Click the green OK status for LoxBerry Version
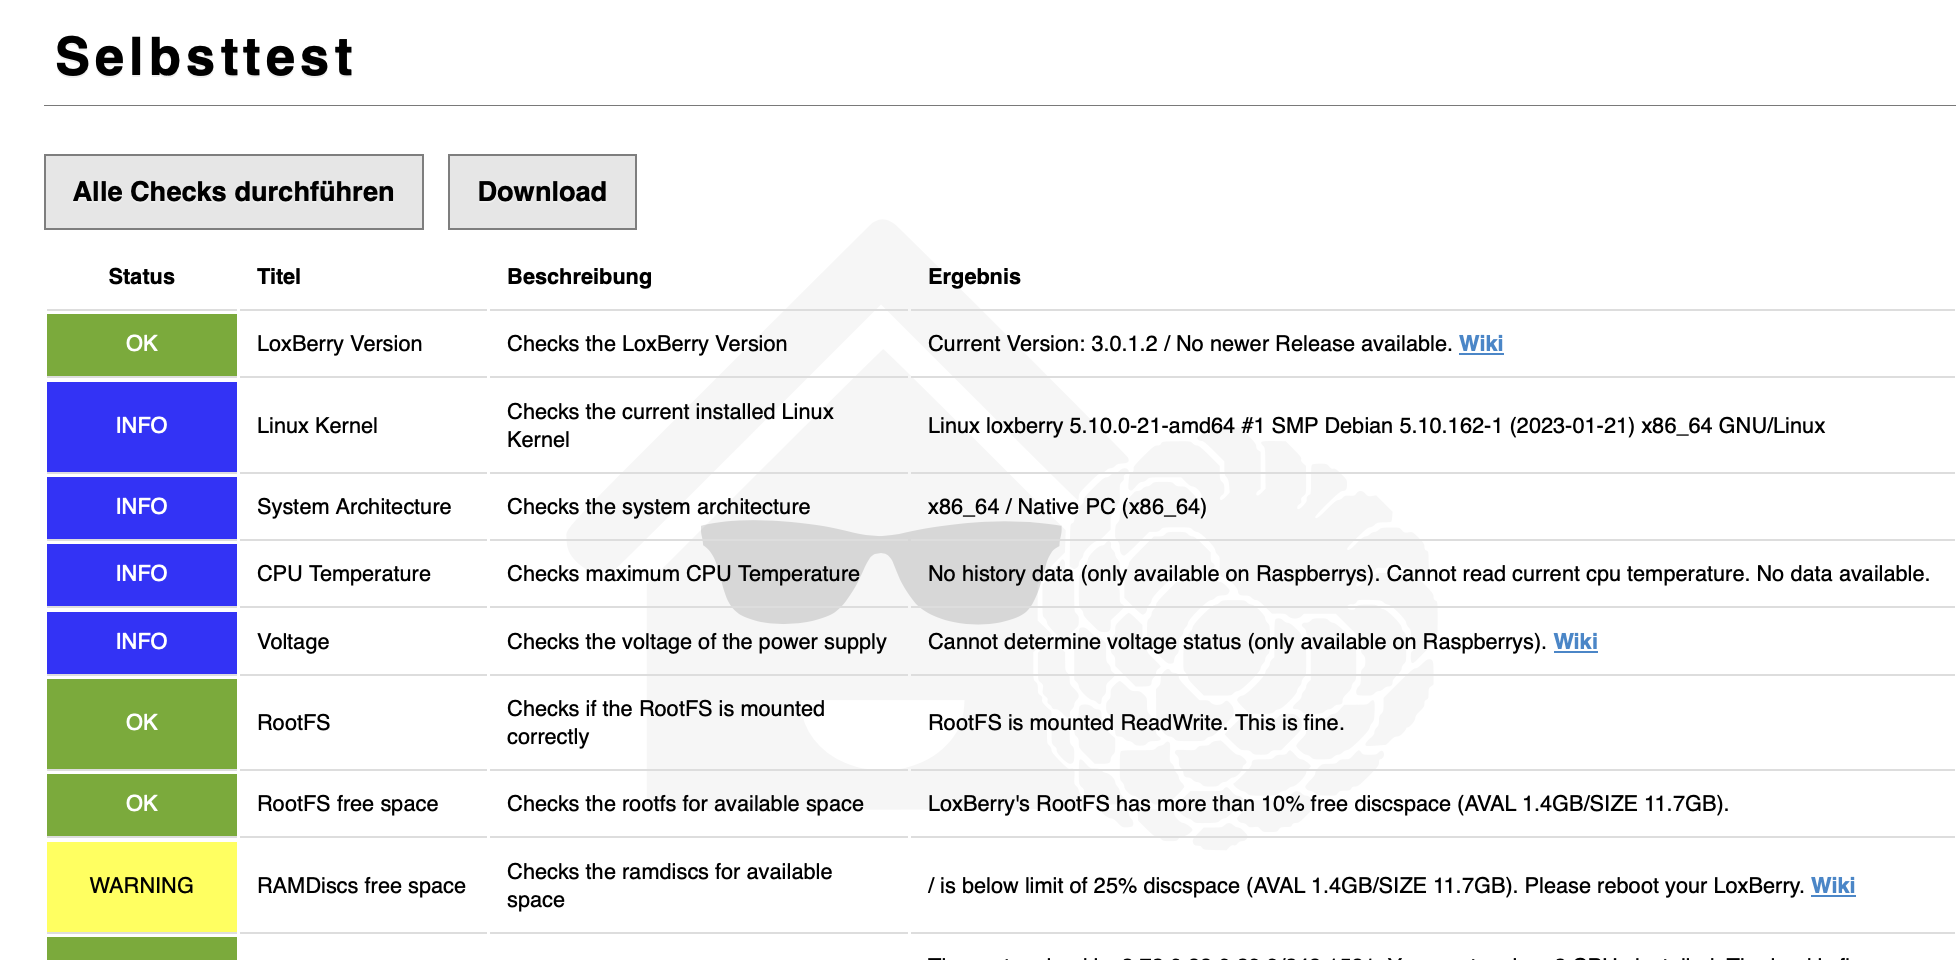This screenshot has height=960, width=1956. 142,344
